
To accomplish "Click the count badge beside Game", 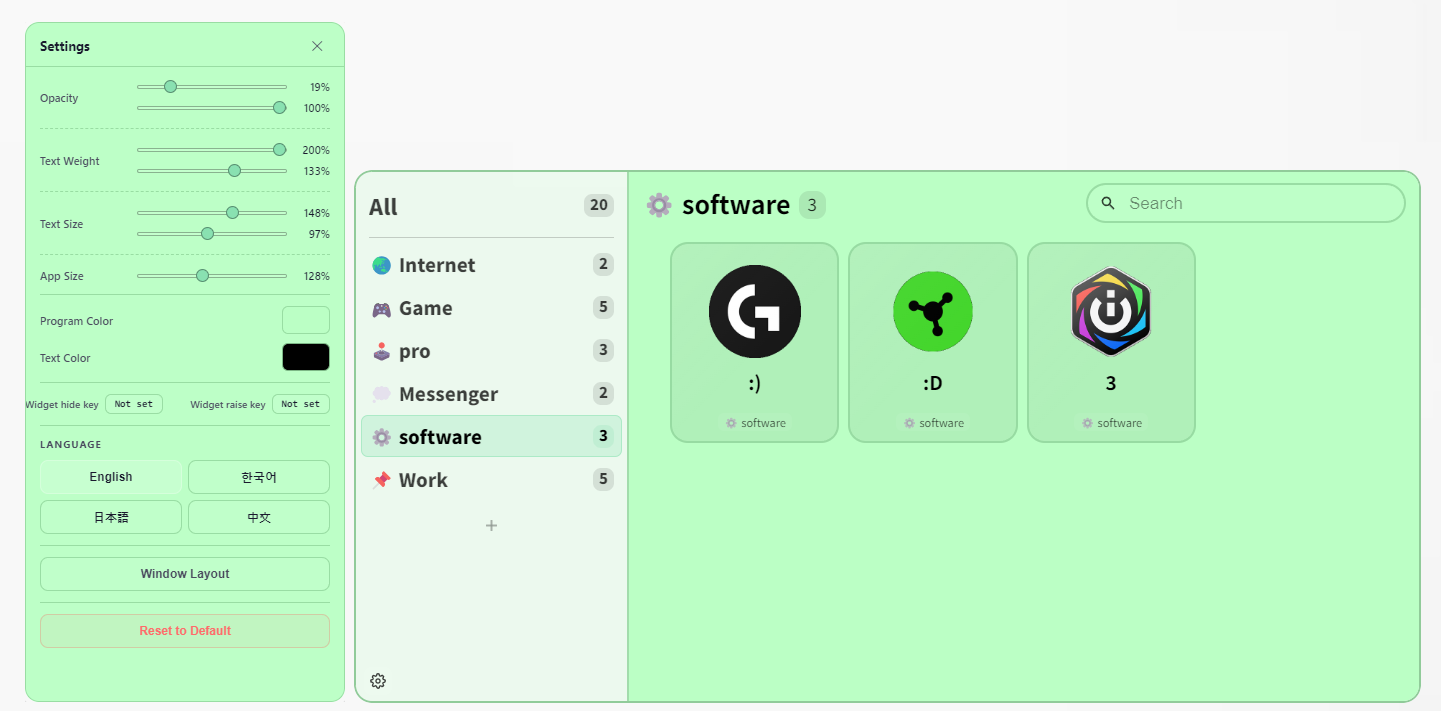I will pos(603,307).
